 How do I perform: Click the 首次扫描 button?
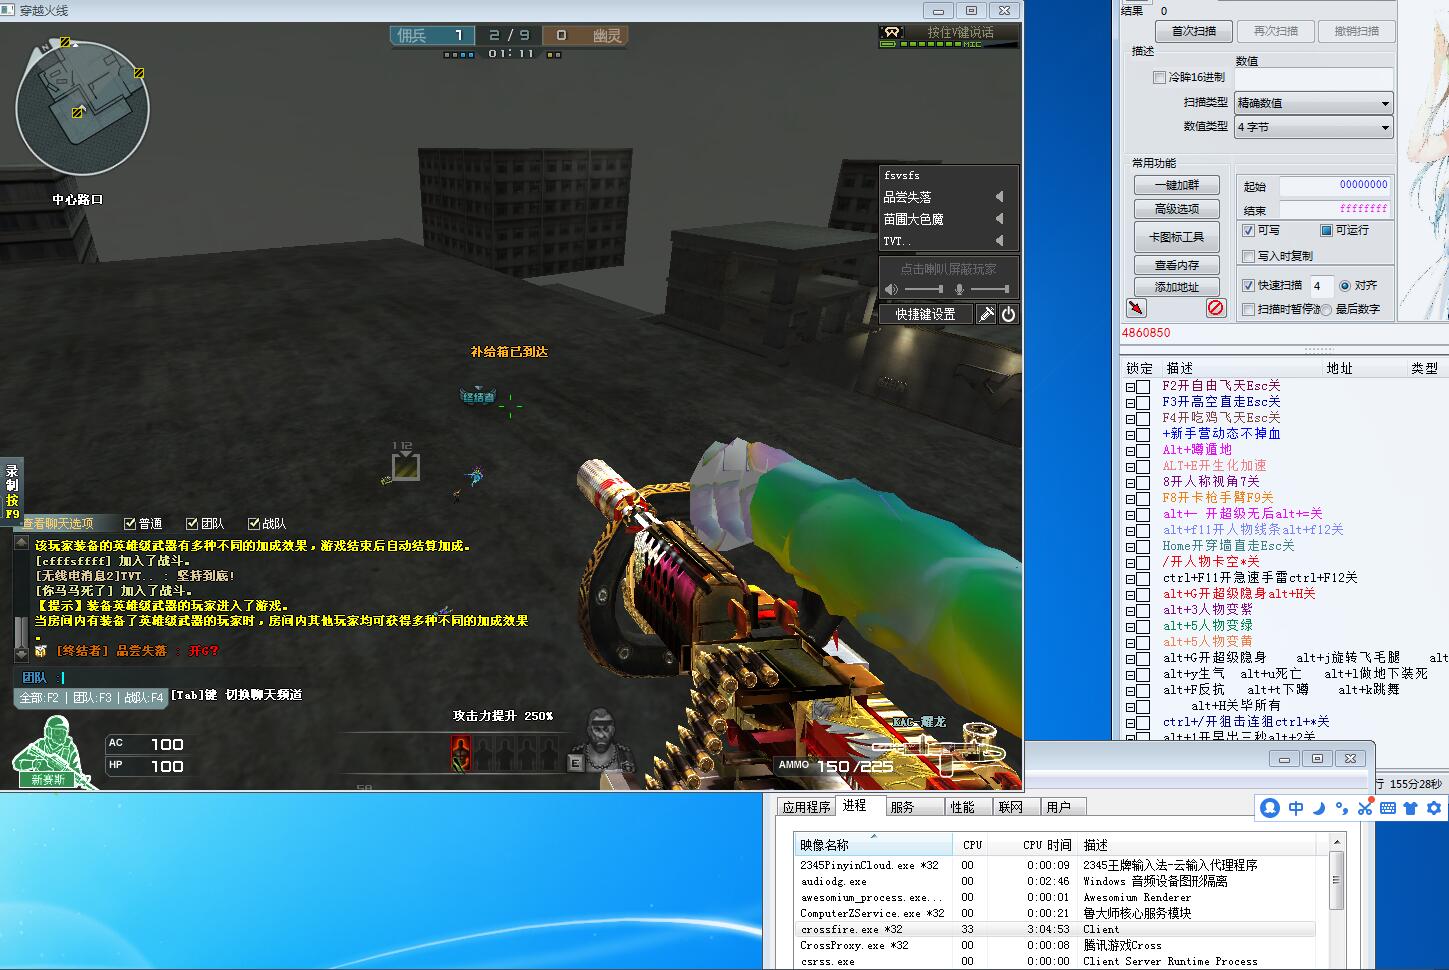pos(1193,31)
